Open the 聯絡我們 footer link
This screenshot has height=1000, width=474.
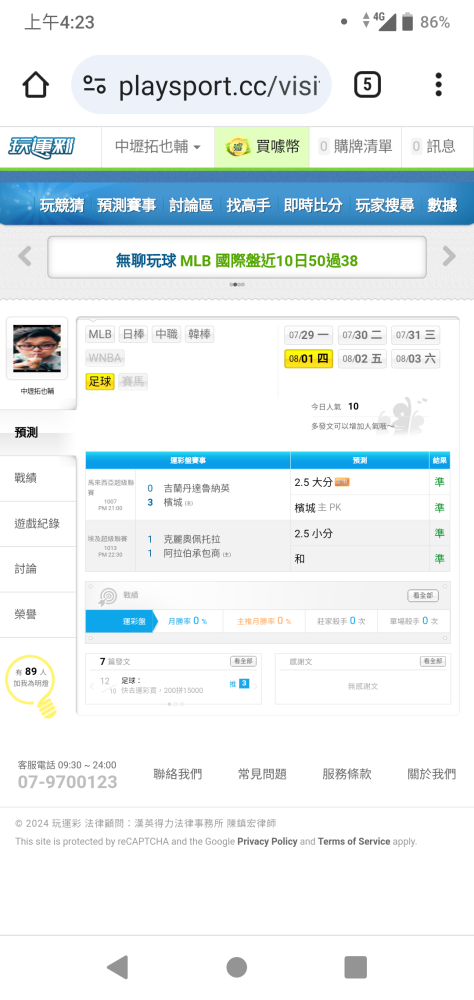178,774
